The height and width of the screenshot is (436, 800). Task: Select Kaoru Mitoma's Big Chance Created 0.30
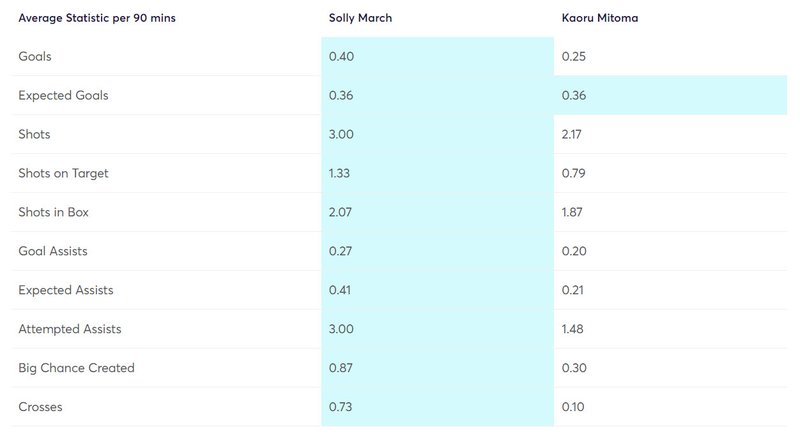pos(574,368)
